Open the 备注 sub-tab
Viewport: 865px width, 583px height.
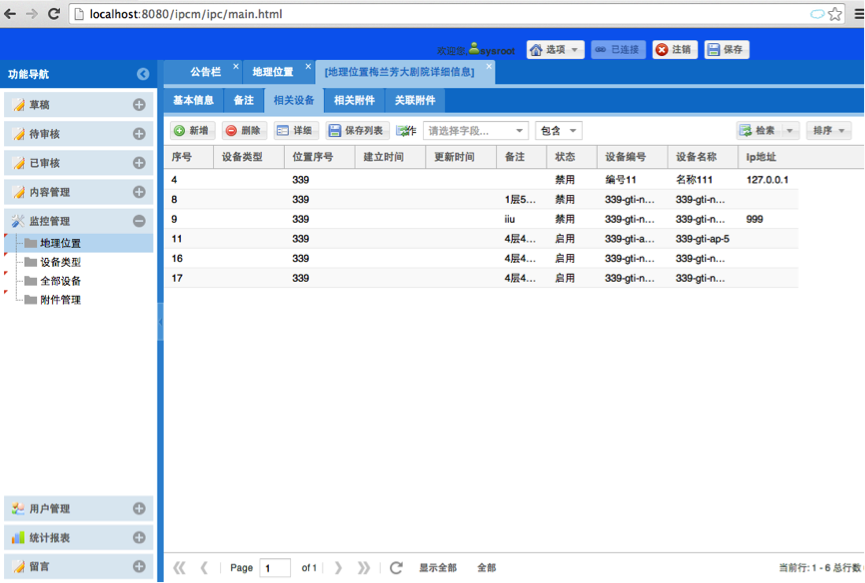coord(243,100)
